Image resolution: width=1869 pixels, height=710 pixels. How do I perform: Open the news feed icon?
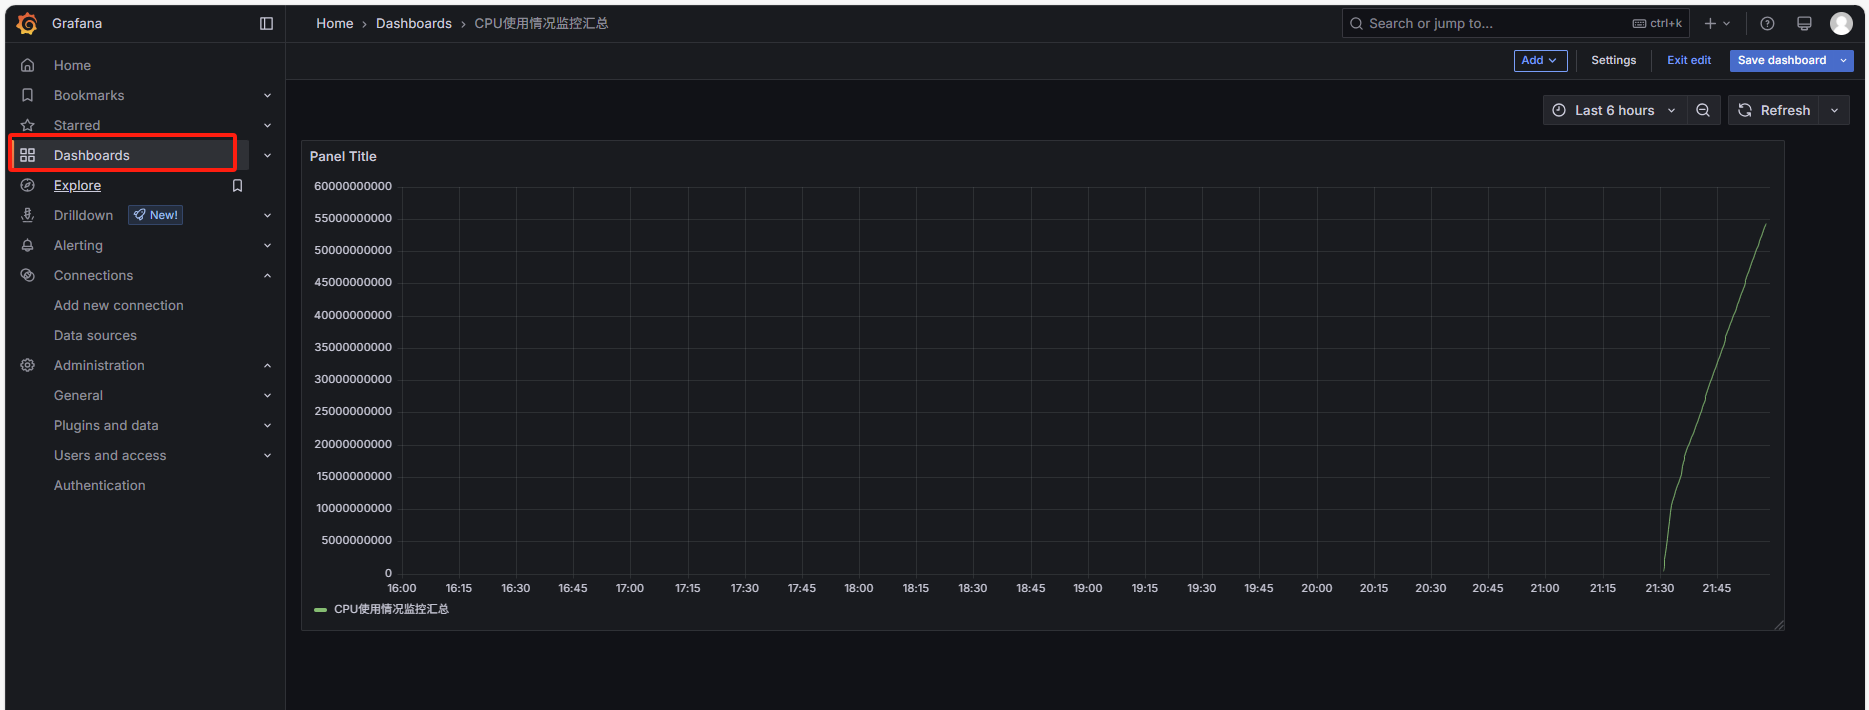(x=1804, y=23)
